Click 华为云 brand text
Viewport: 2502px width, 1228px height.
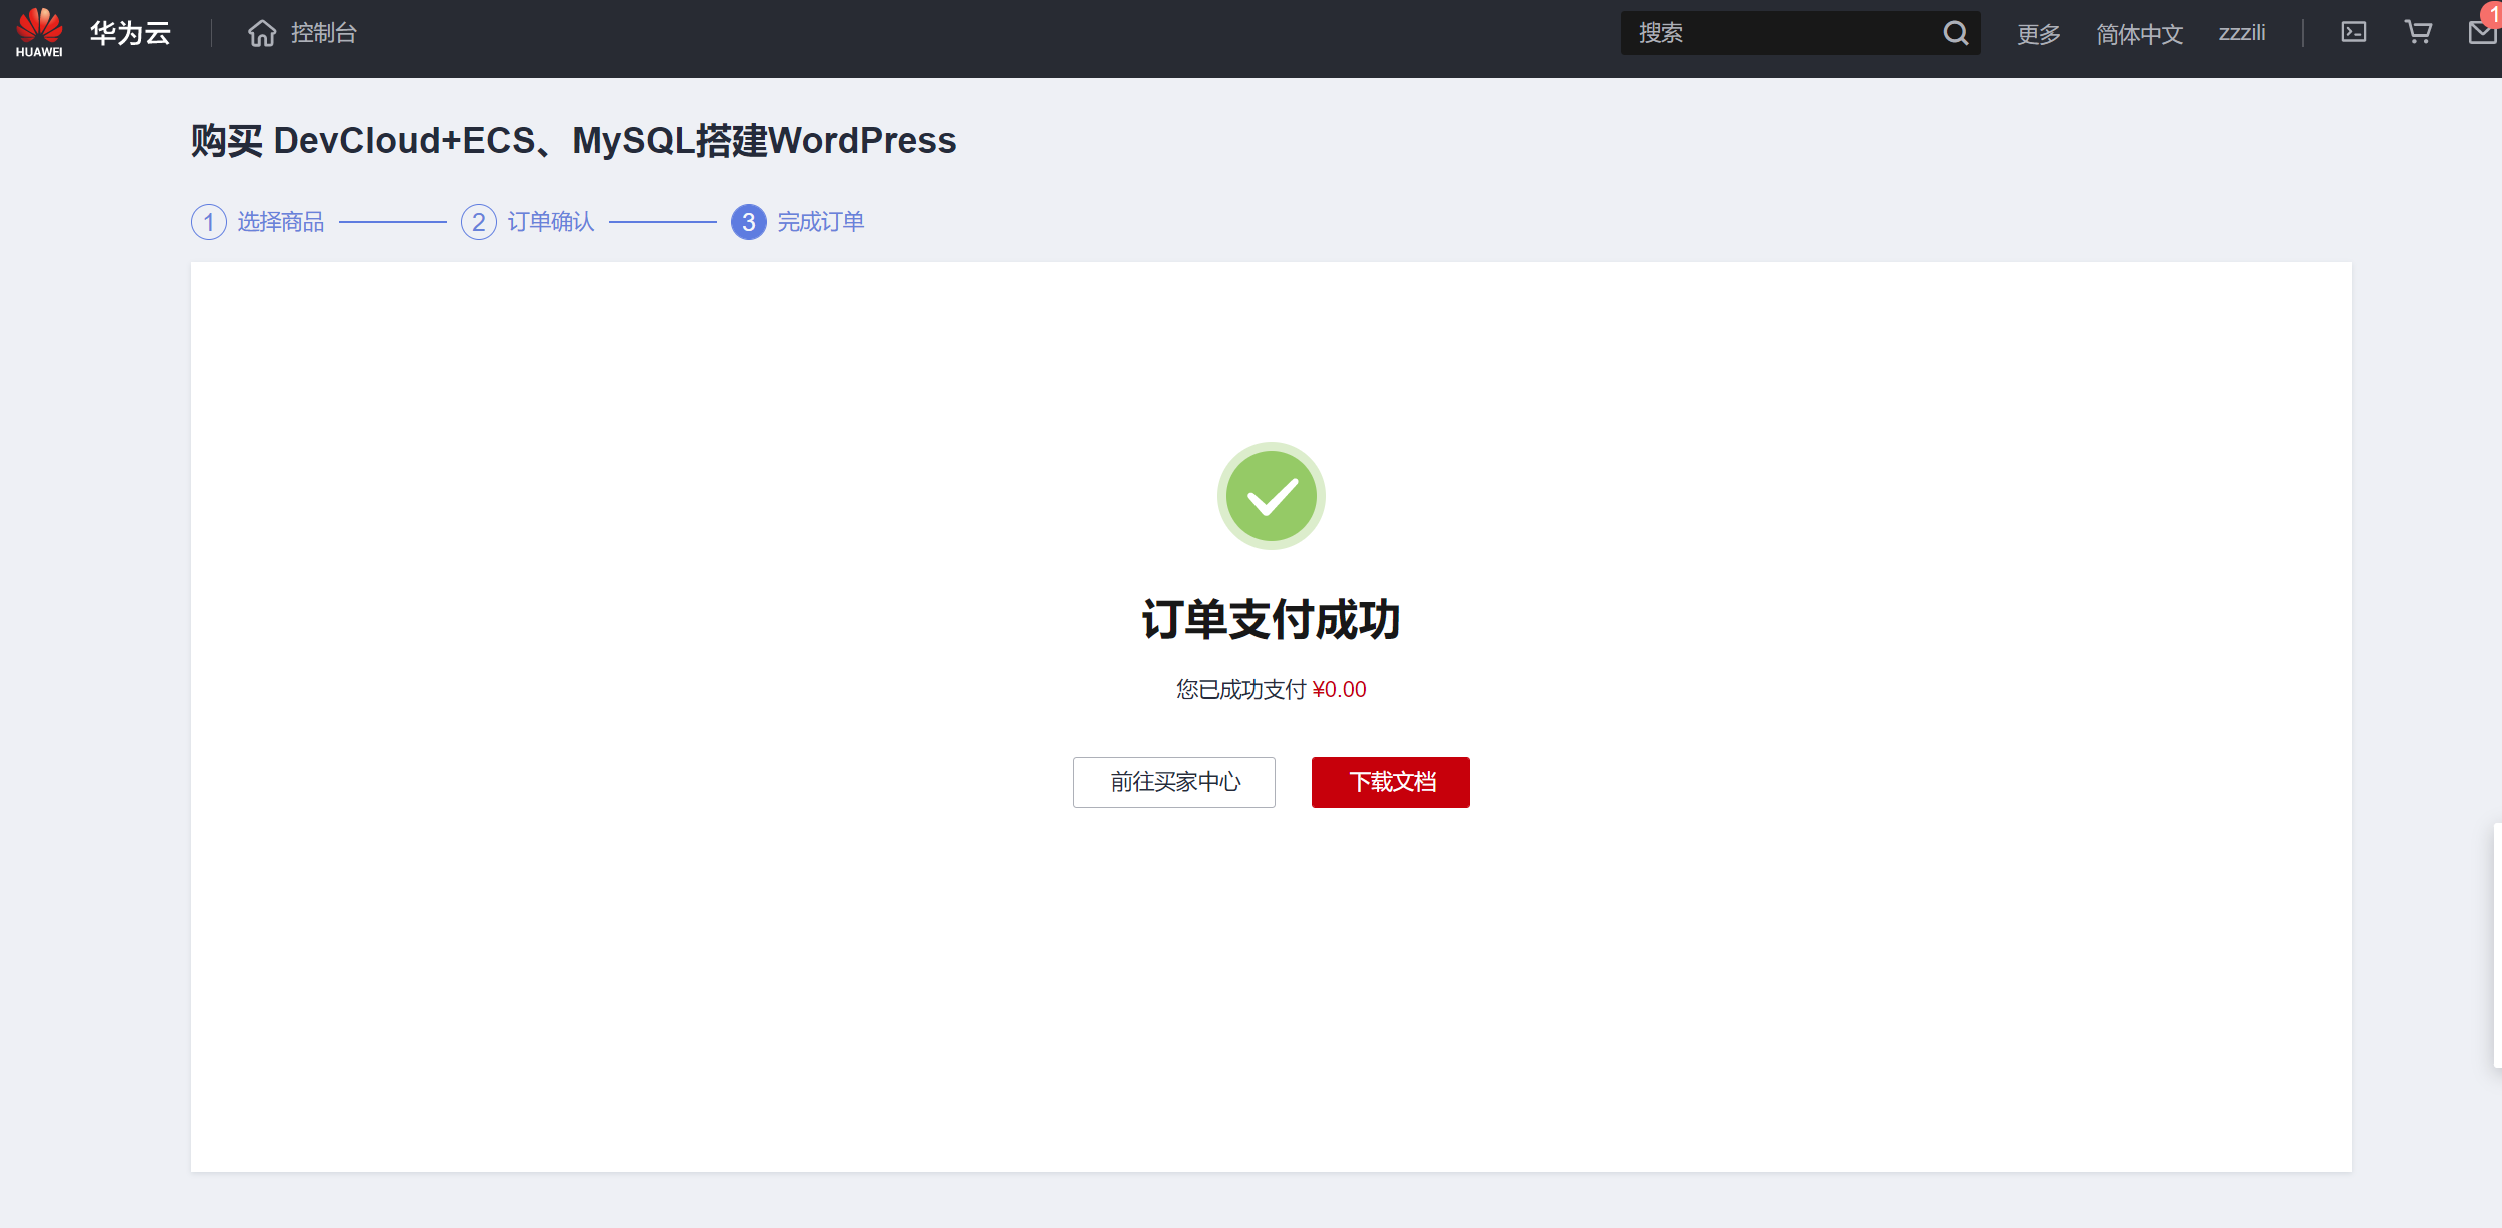coord(130,33)
